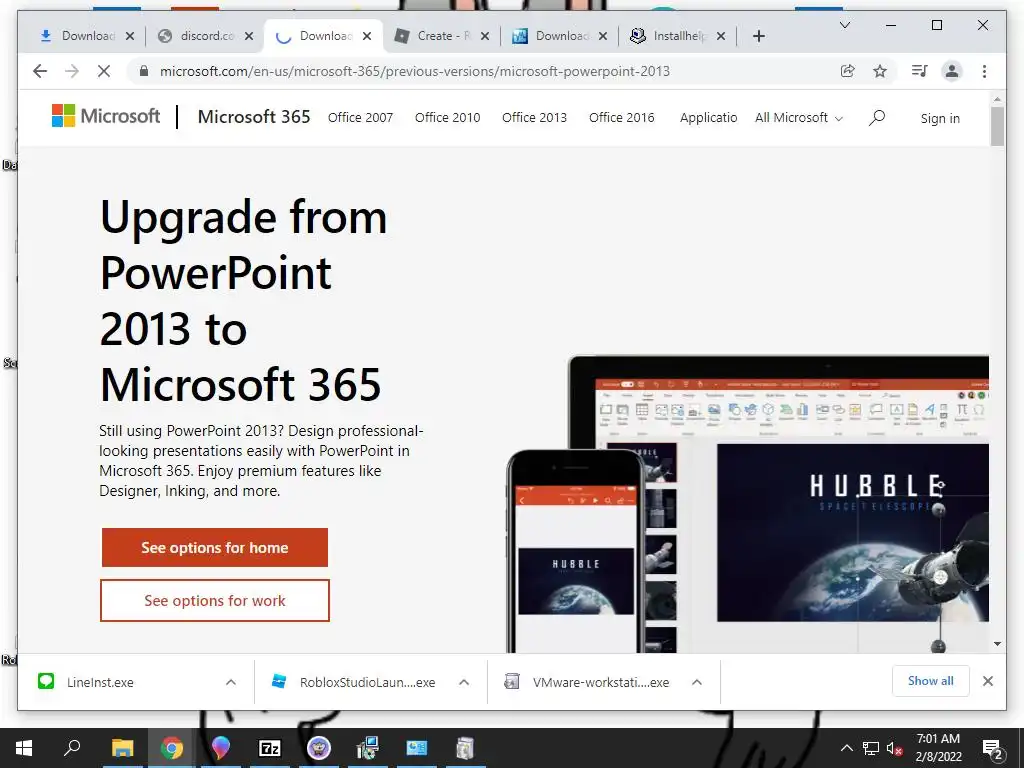Image resolution: width=1024 pixels, height=768 pixels.
Task: Click Show all downloads button
Action: [930, 681]
